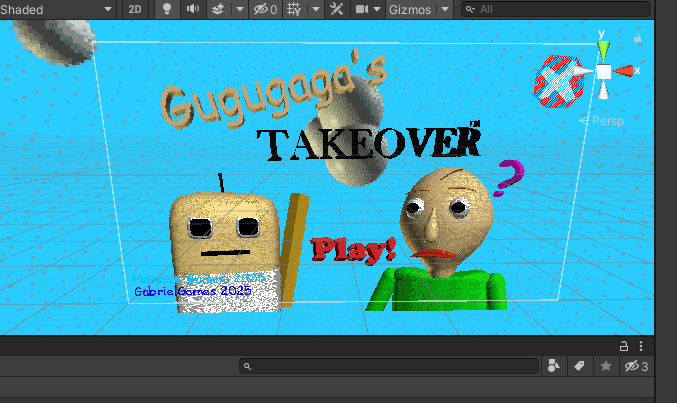Open the lower panel three-dot menu
The width and height of the screenshot is (677, 403).
pos(641,346)
